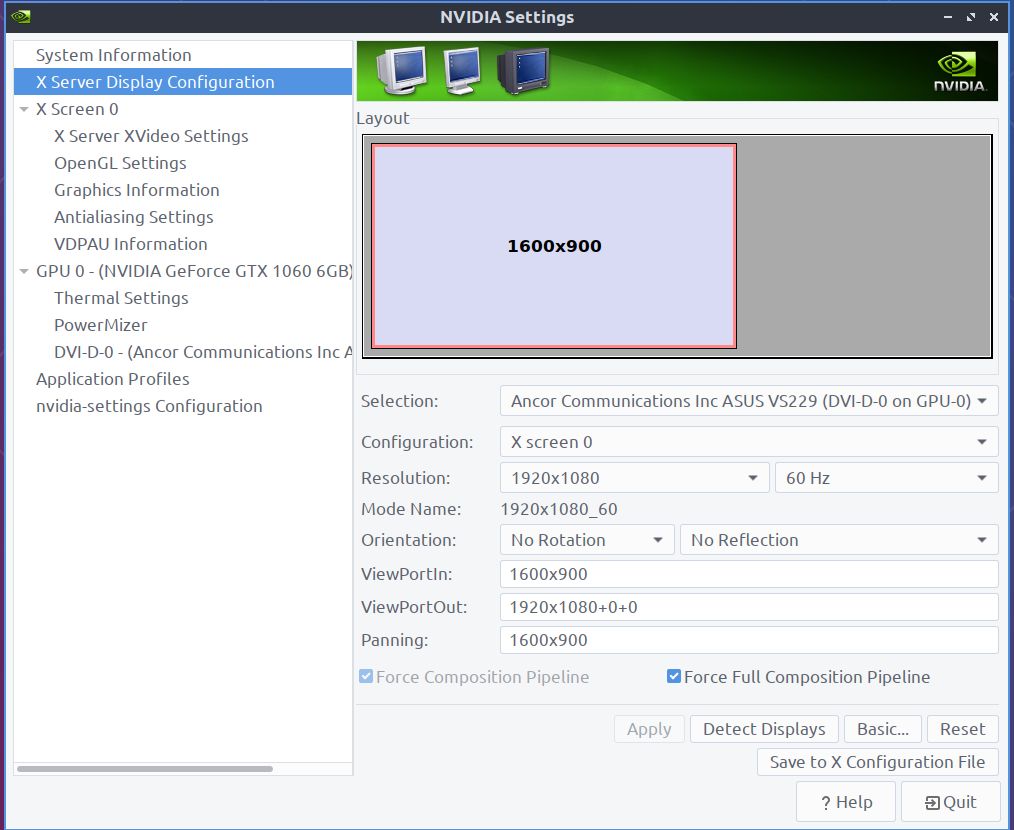Click the ViewPortIn input field
Screen dimensions: 1014x830
click(x=748, y=574)
